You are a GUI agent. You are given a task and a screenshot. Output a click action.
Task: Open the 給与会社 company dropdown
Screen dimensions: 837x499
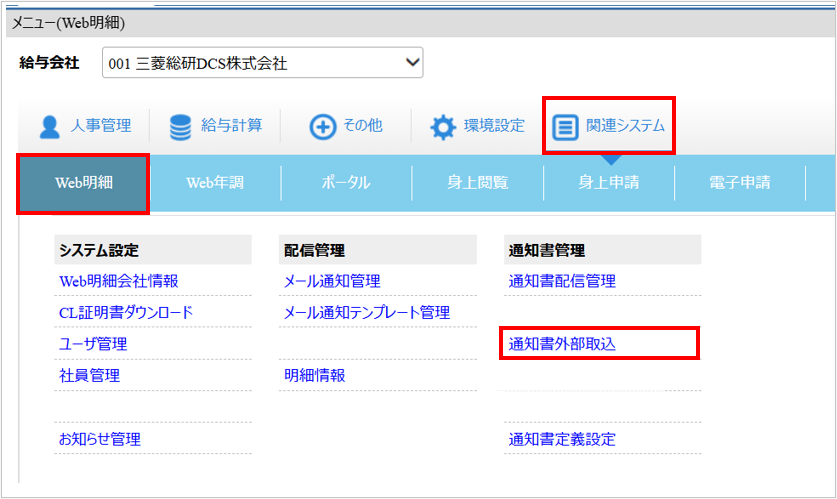pos(263,63)
